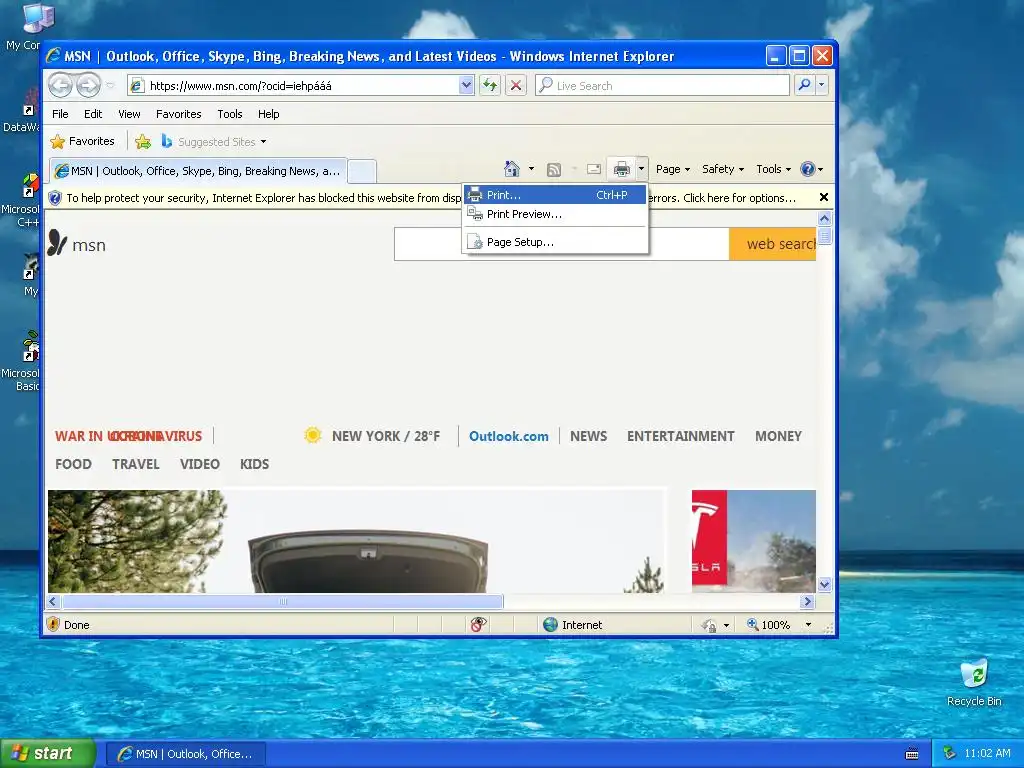Choose Print Preview... menu item
This screenshot has width=1024, height=768.
(x=555, y=214)
